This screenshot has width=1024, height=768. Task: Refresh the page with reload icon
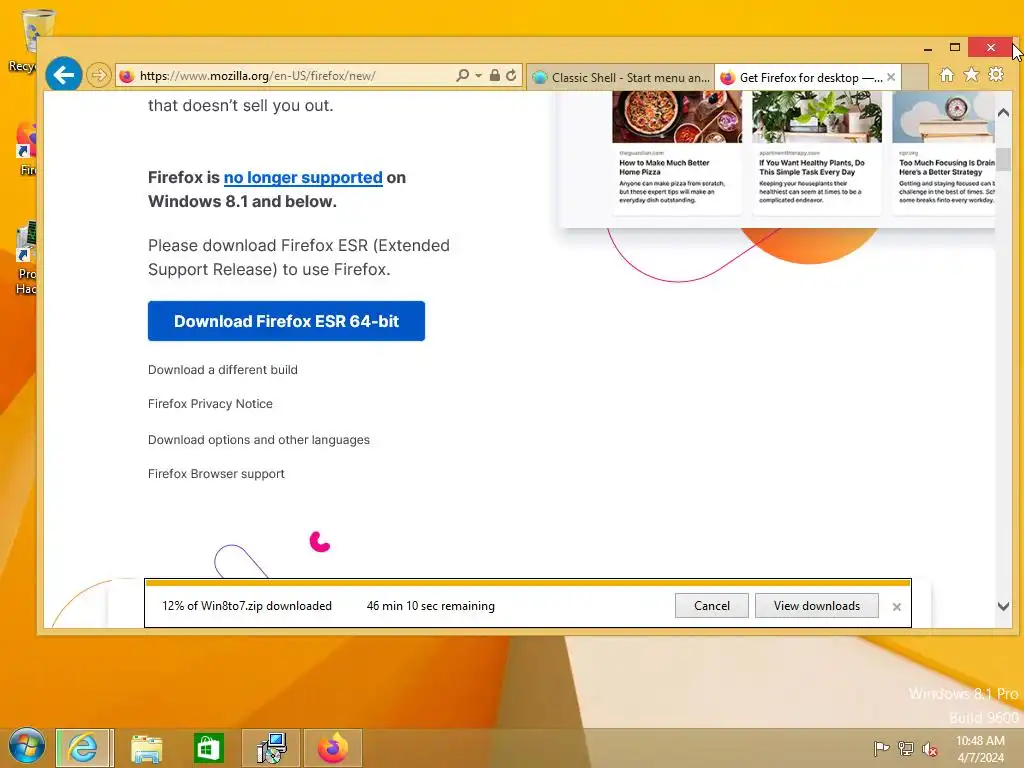[x=511, y=75]
